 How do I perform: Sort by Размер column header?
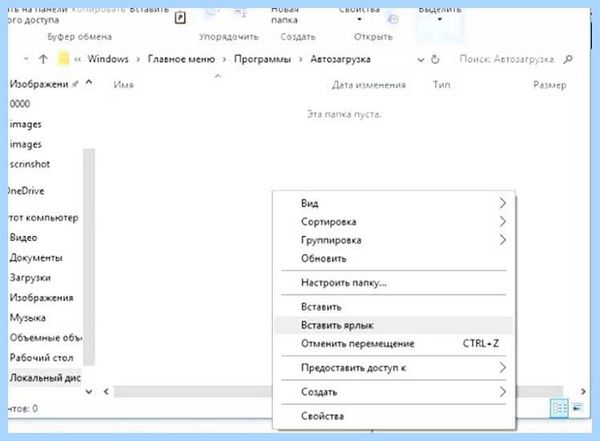tap(549, 85)
